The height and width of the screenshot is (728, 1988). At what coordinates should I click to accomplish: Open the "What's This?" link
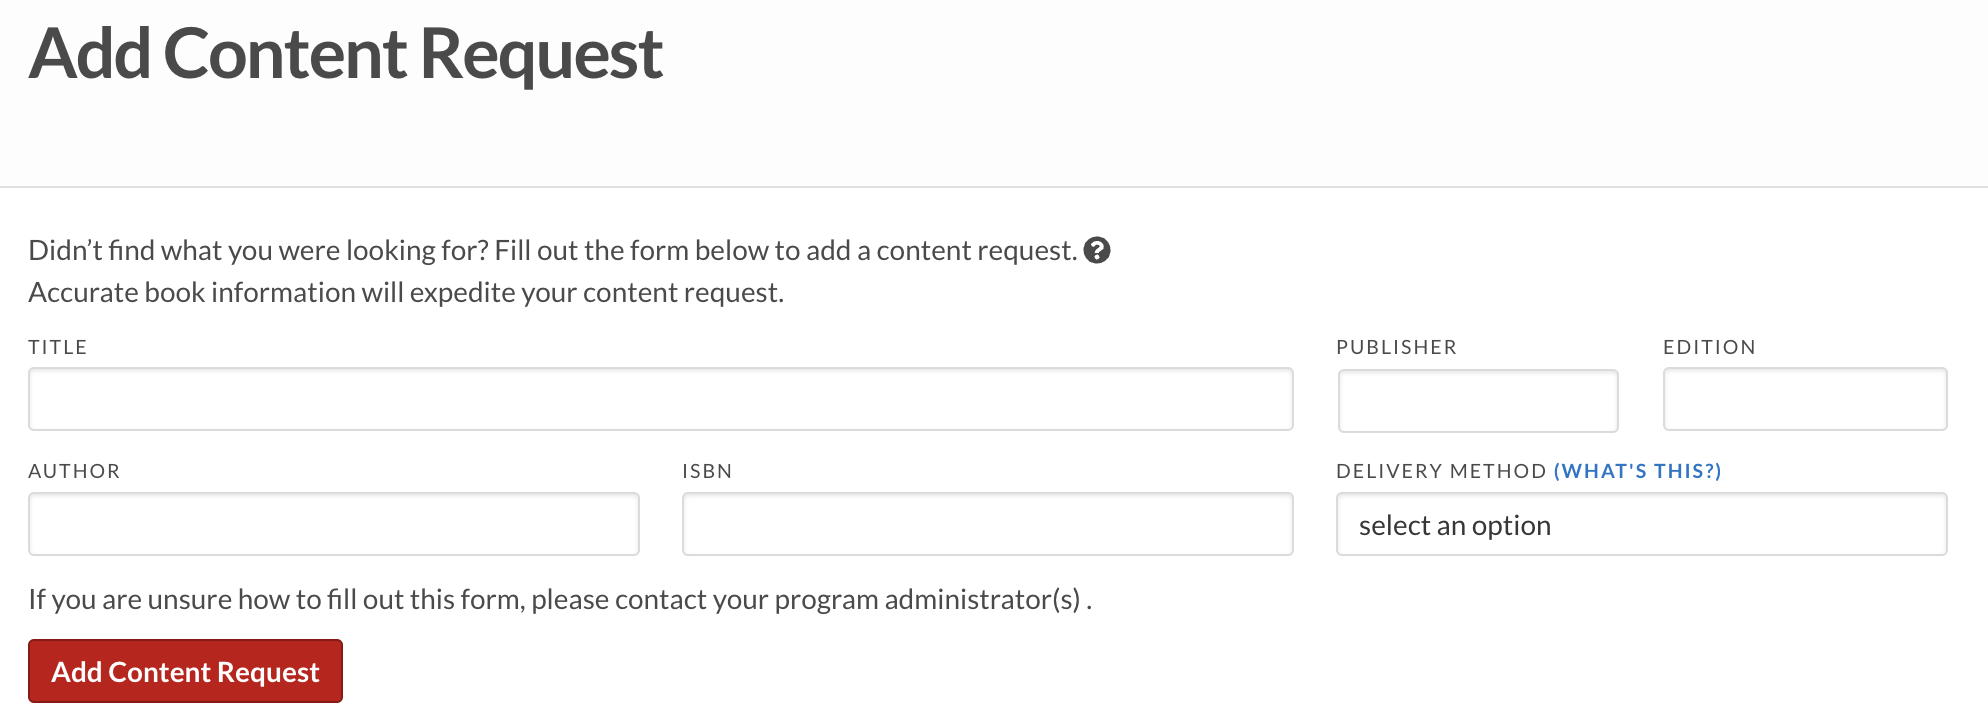(x=1638, y=471)
